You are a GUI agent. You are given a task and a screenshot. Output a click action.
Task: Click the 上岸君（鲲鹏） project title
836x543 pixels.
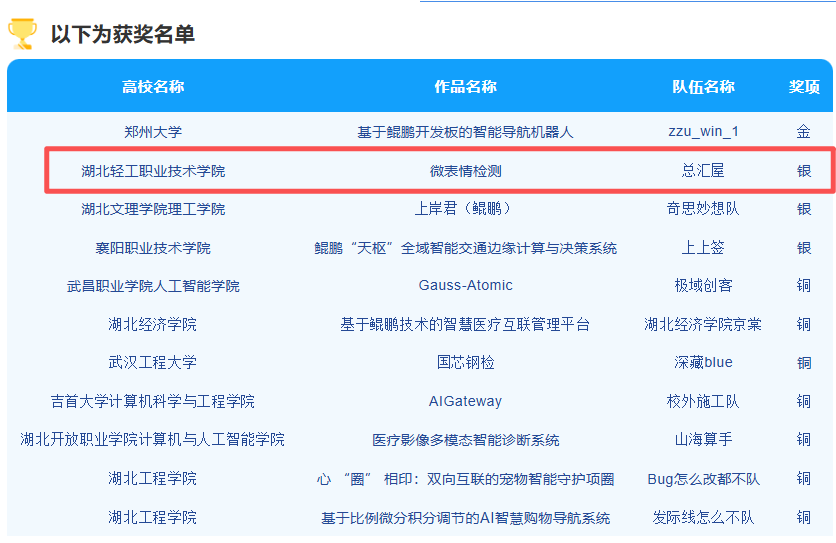coord(465,209)
